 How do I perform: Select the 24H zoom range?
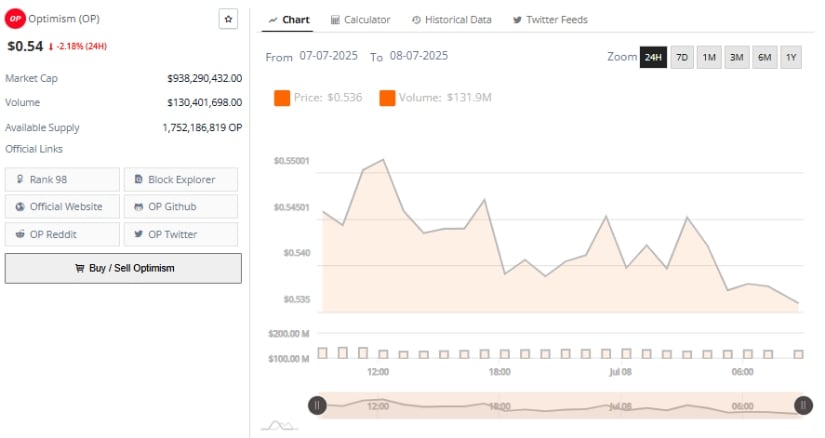pos(653,57)
